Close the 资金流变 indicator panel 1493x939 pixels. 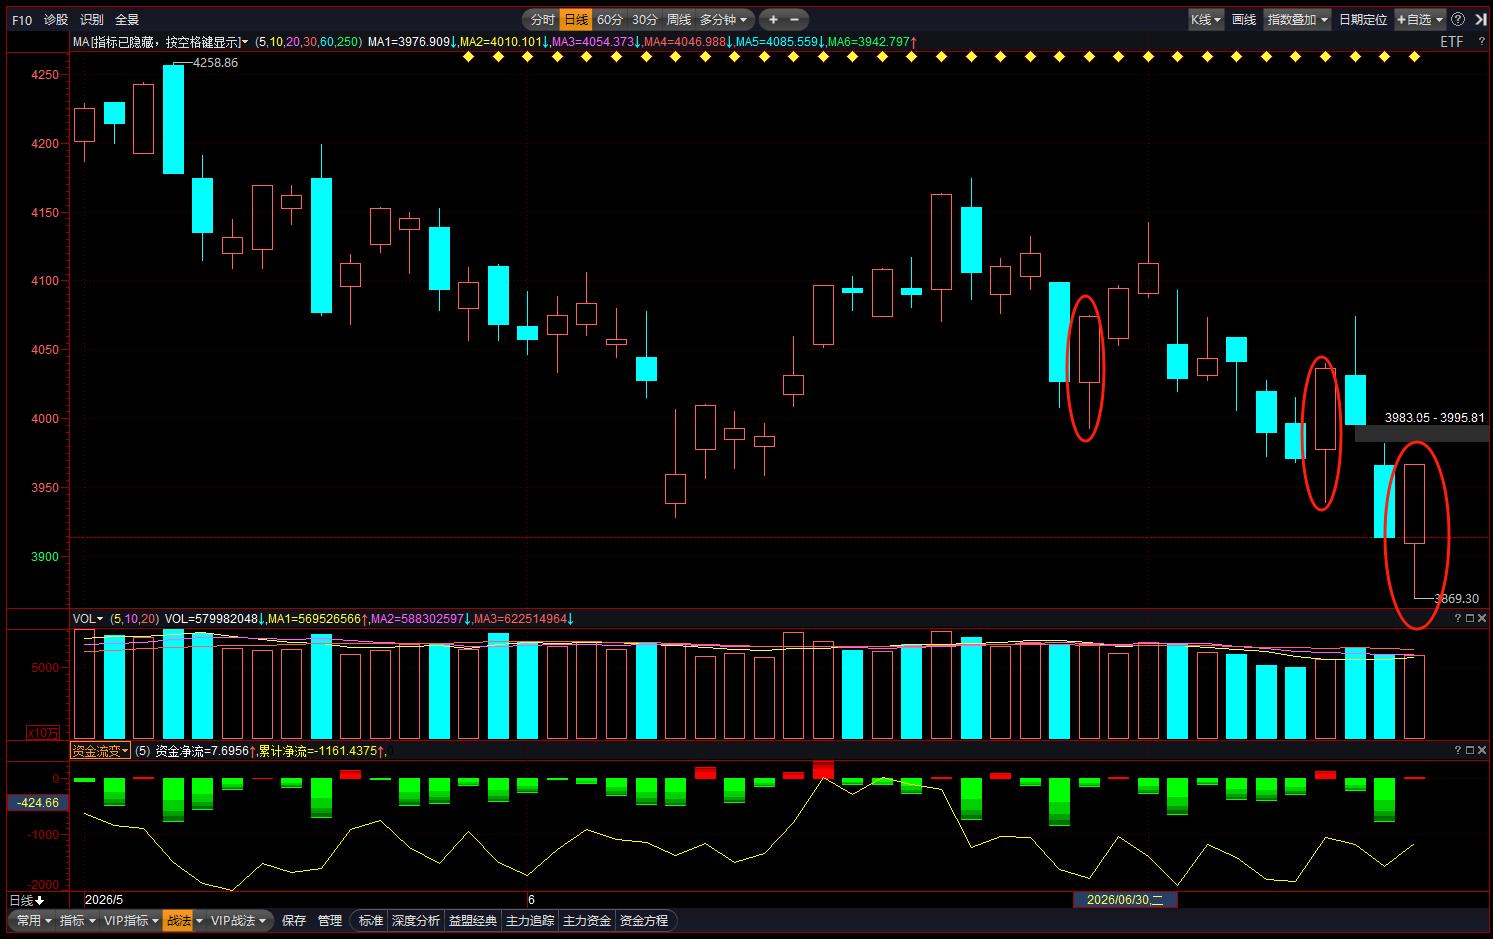coord(1482,750)
